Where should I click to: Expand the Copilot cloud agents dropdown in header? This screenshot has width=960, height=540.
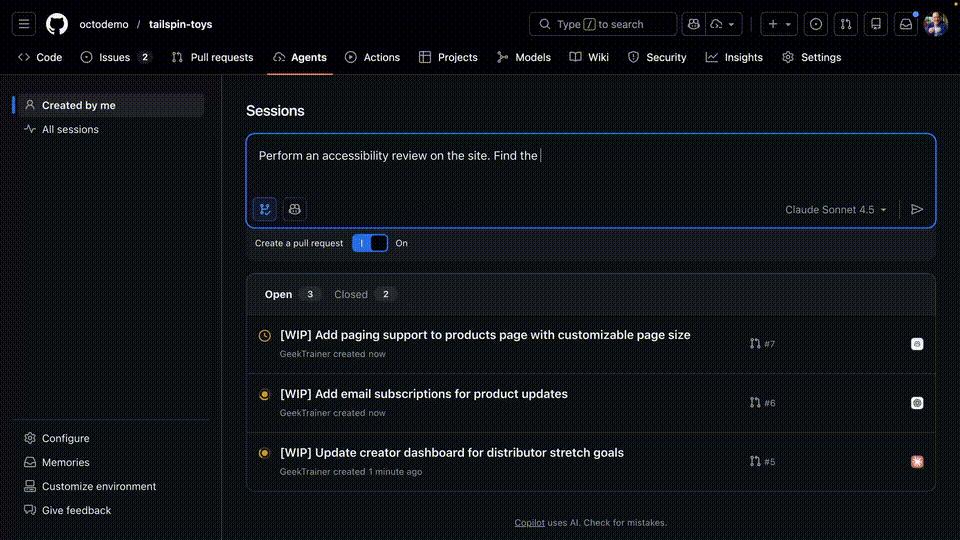click(x=724, y=24)
